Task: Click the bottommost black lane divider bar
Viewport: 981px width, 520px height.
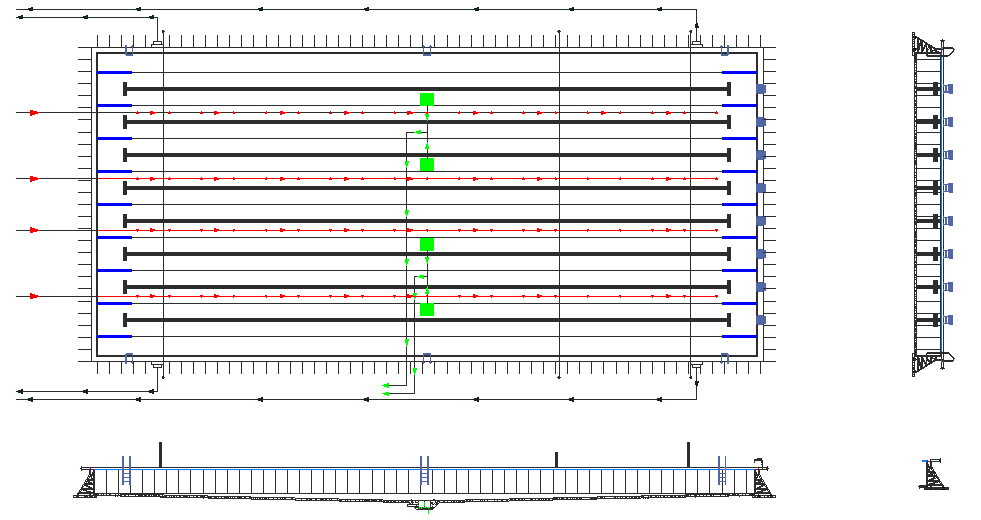Action: tap(427, 320)
